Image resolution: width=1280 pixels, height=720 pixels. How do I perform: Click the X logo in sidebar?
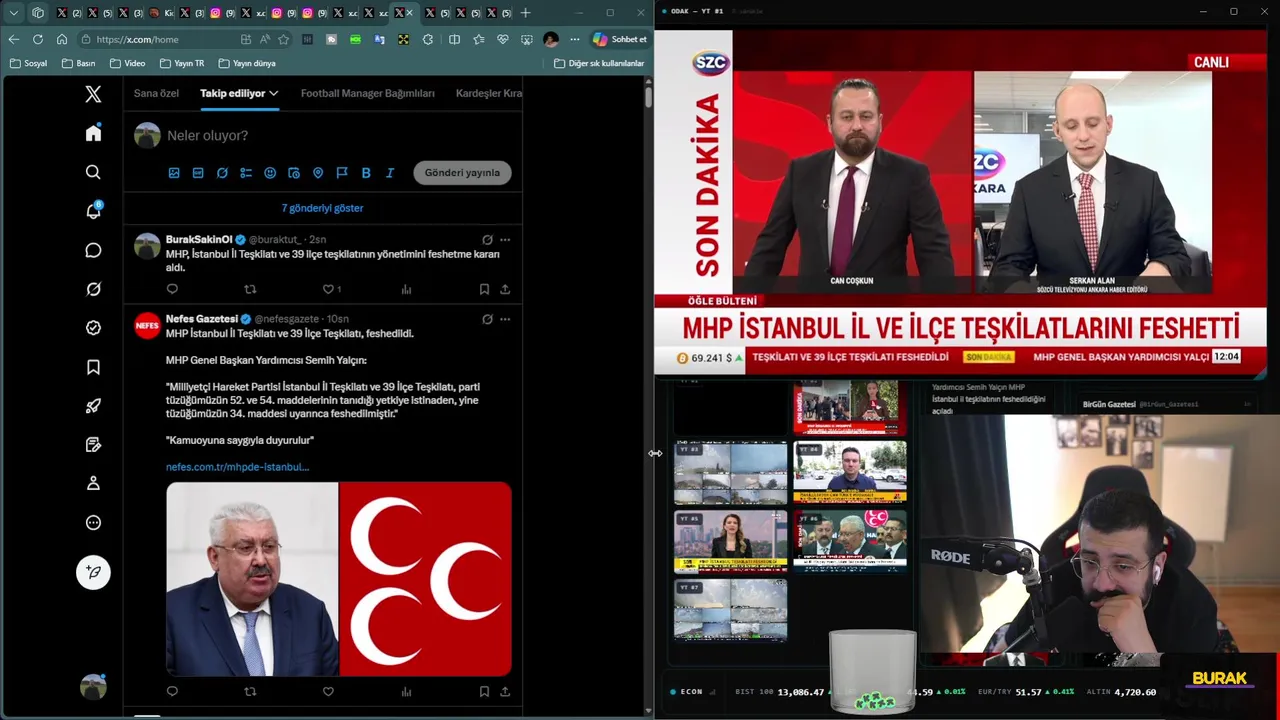click(93, 94)
